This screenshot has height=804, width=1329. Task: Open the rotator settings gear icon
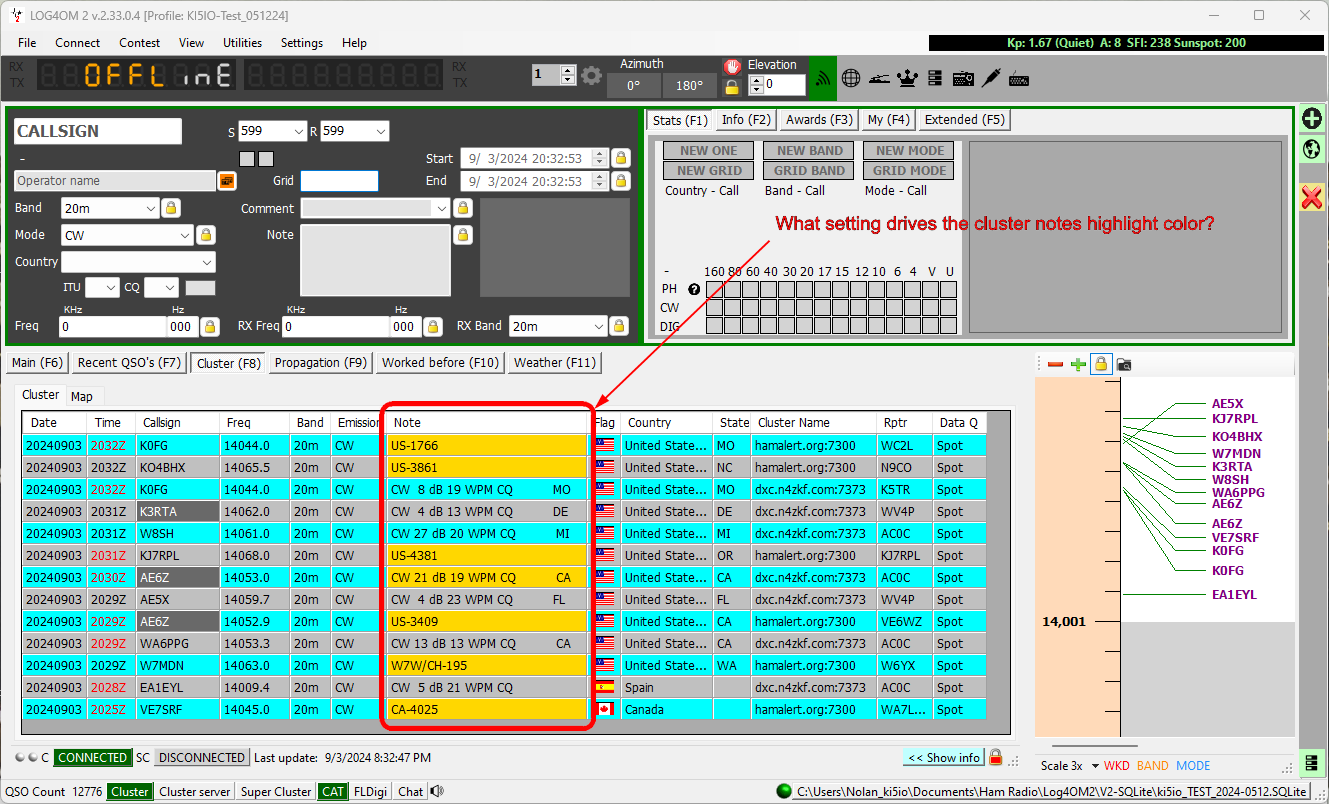591,76
